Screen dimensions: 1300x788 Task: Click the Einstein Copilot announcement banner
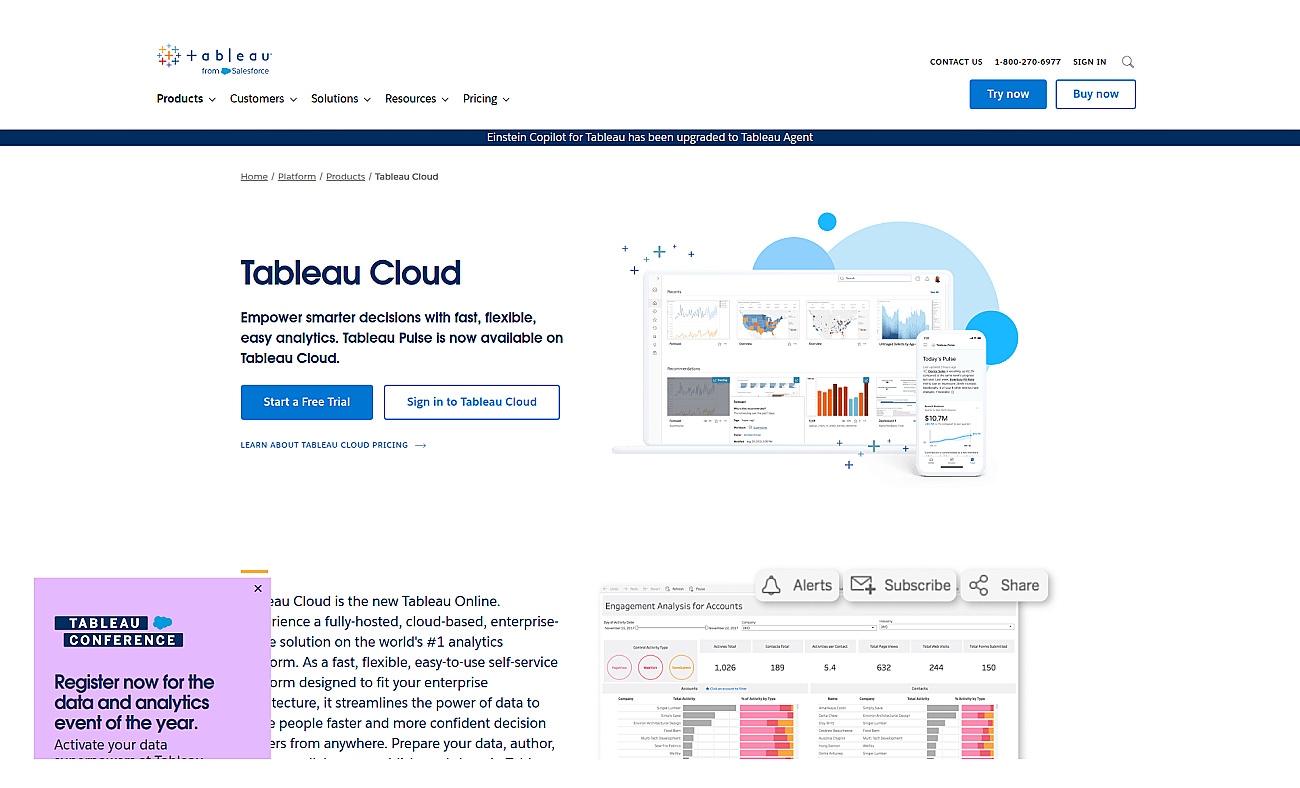pyautogui.click(x=650, y=138)
